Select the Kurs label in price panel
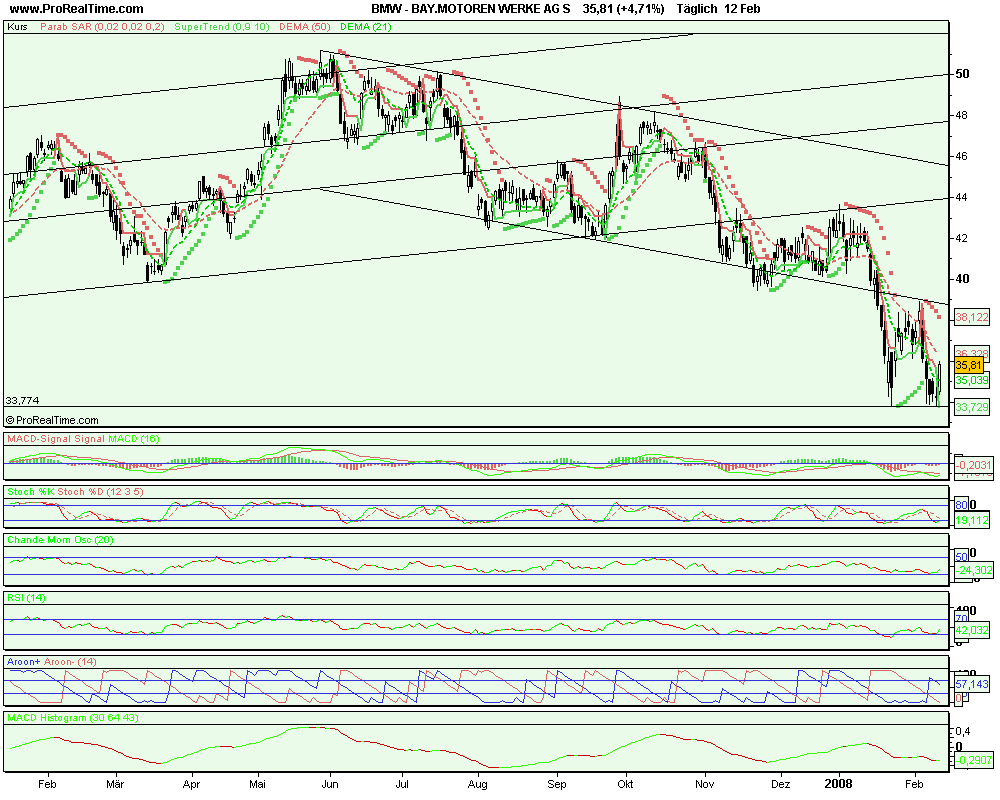This screenshot has width=1000, height=800. 17,27
